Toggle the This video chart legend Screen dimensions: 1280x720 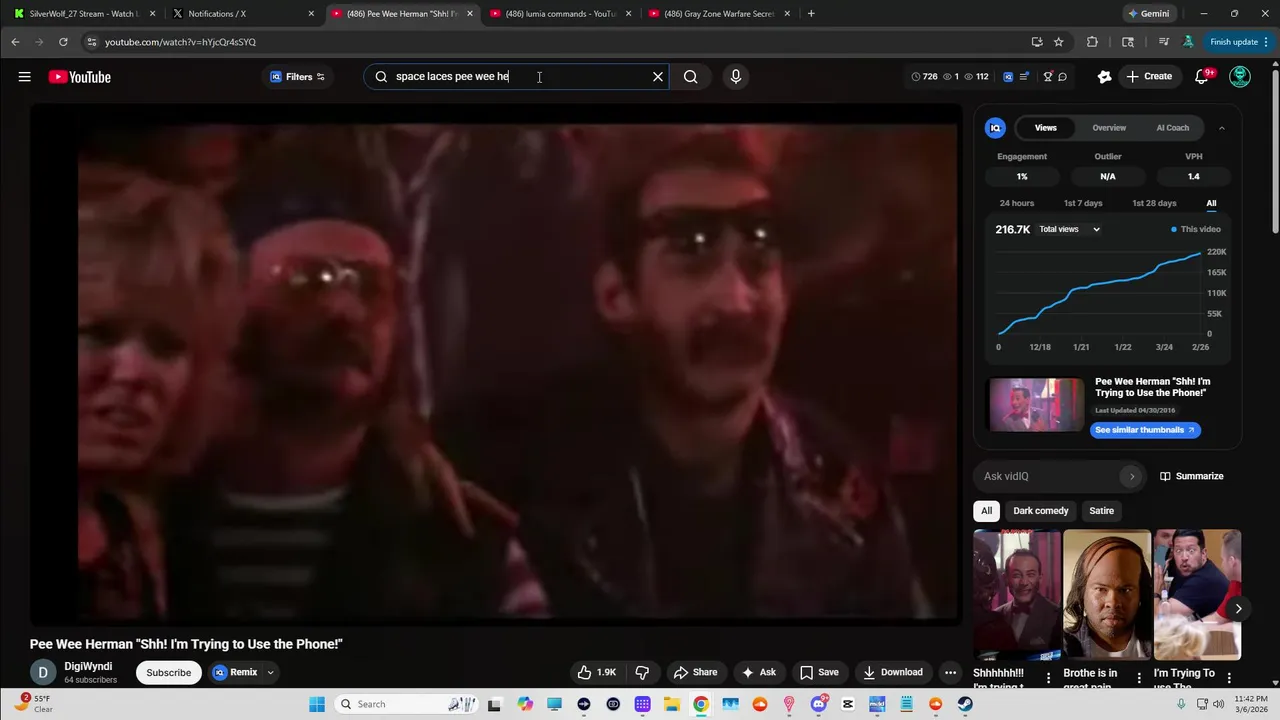click(x=1196, y=229)
